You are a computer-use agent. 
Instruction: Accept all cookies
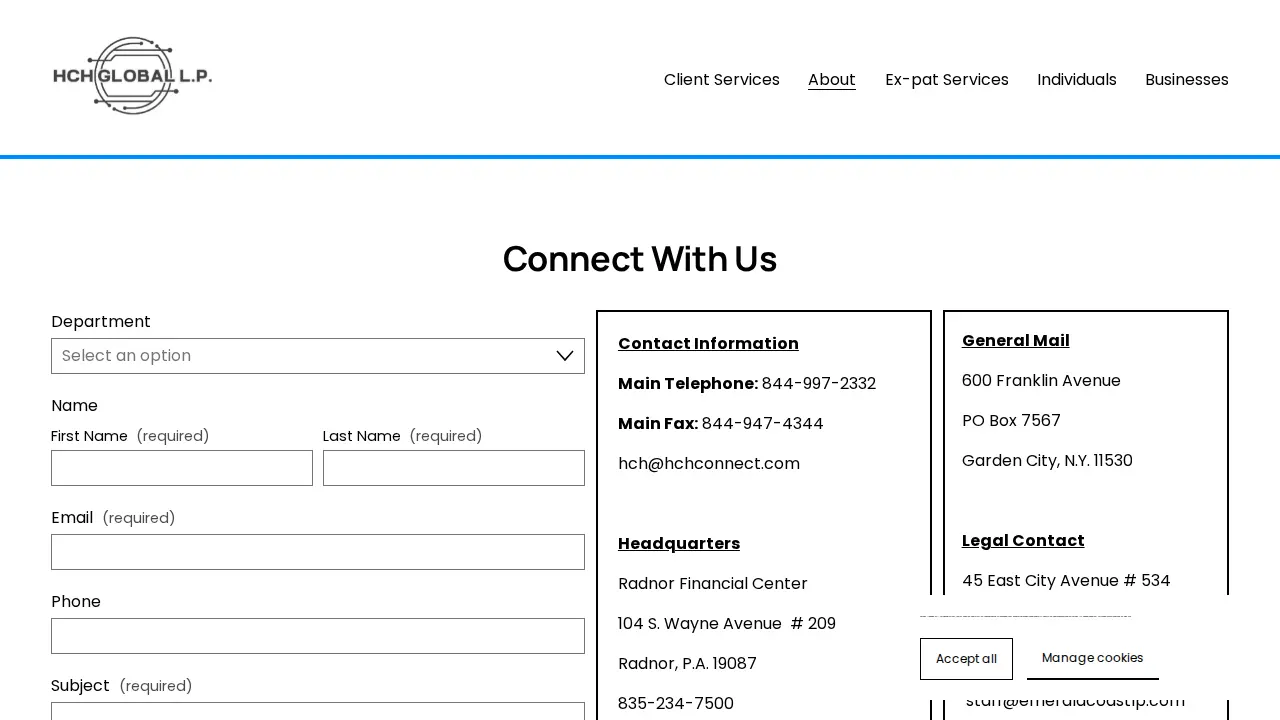[966, 659]
